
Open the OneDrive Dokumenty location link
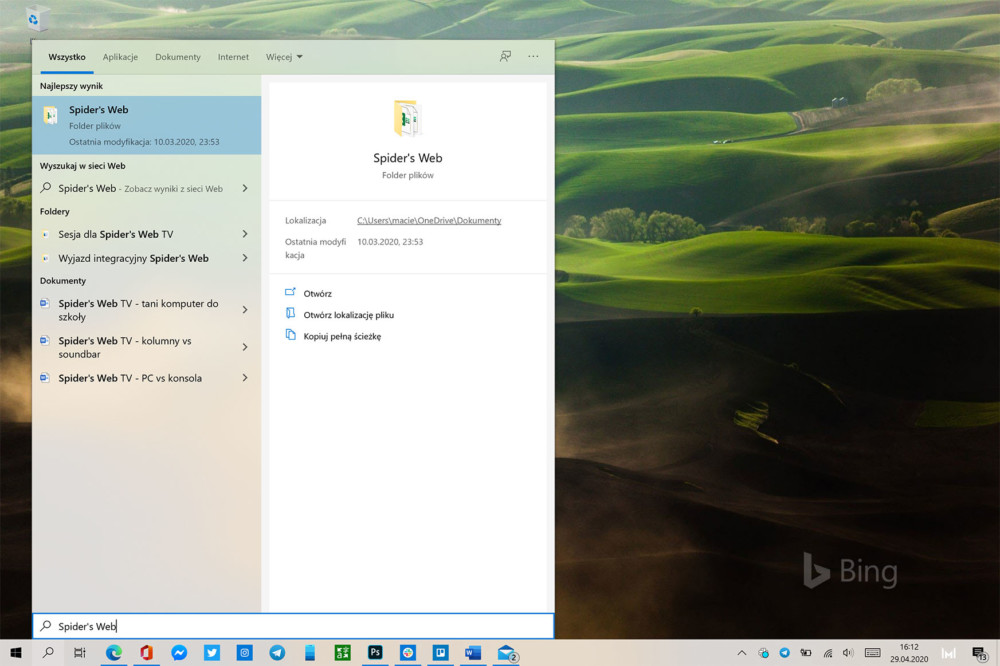(429, 220)
